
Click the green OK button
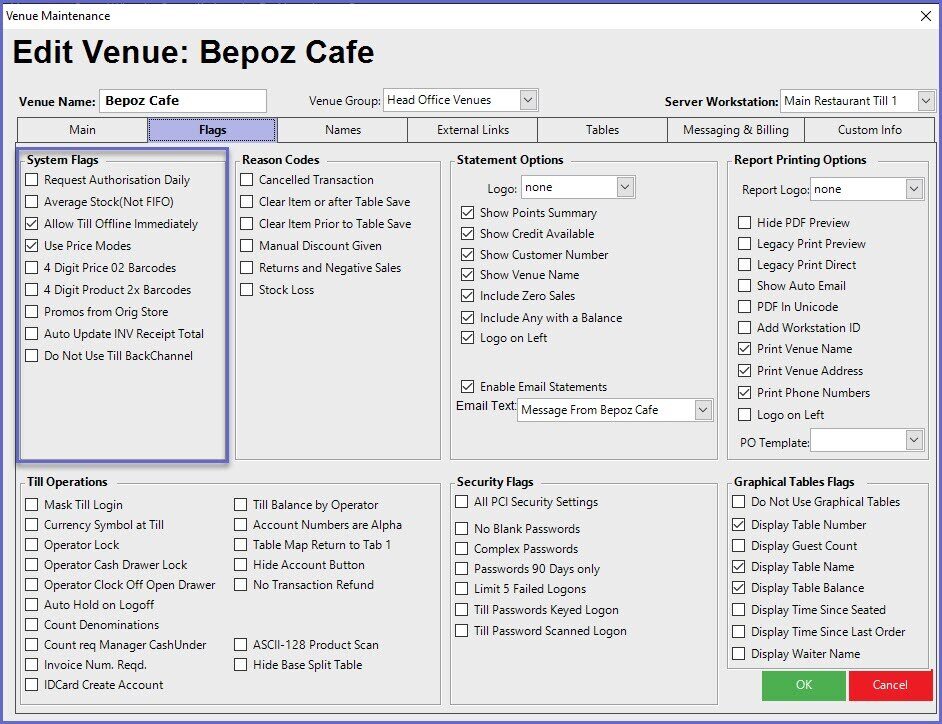(x=803, y=685)
